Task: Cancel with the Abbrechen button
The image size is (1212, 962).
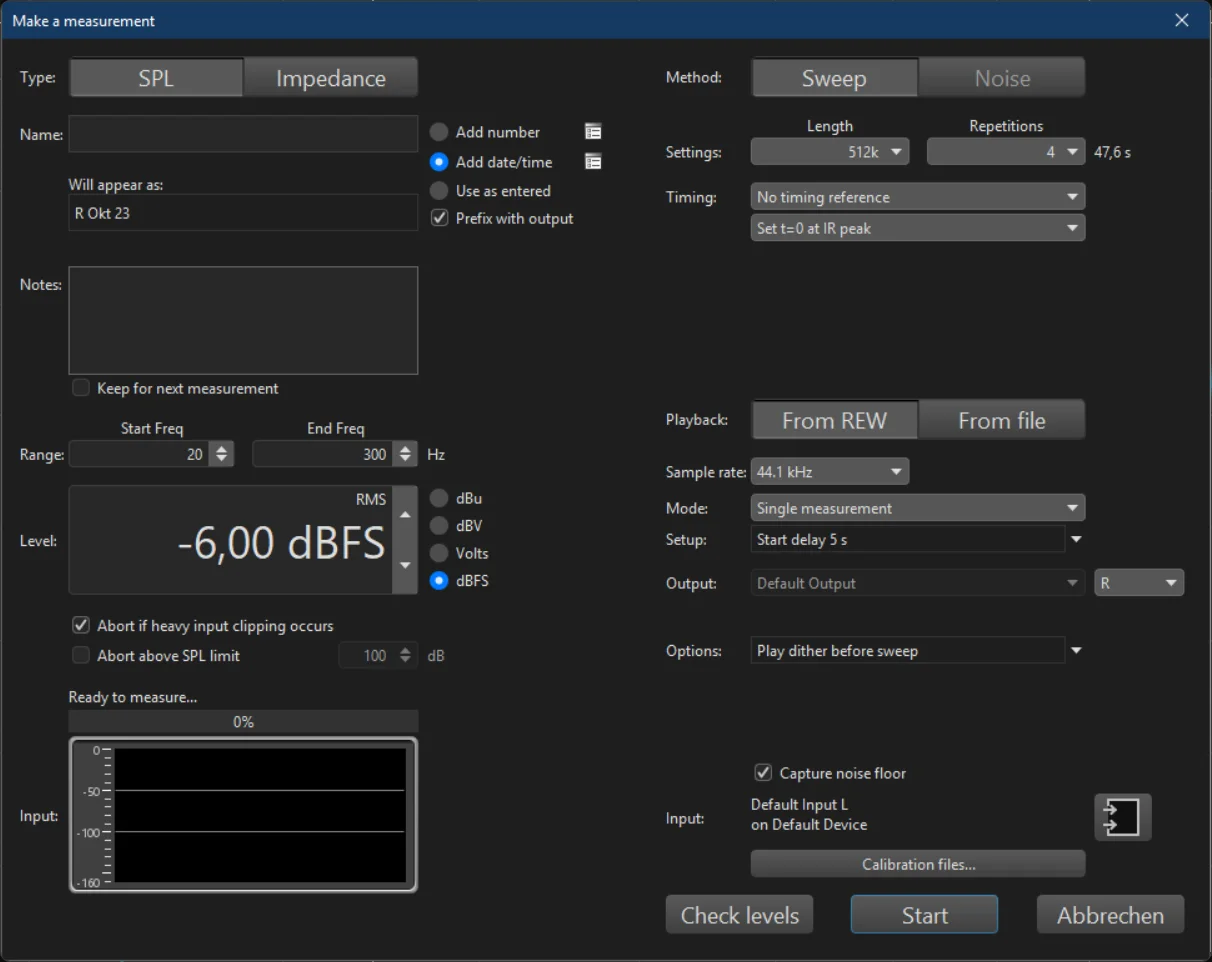Action: (1110, 915)
